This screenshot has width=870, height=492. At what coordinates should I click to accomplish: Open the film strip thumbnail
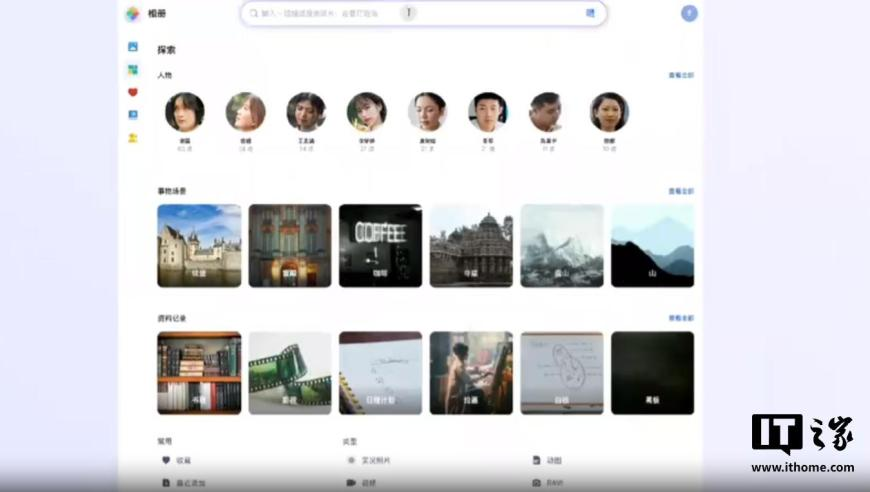pyautogui.click(x=290, y=373)
